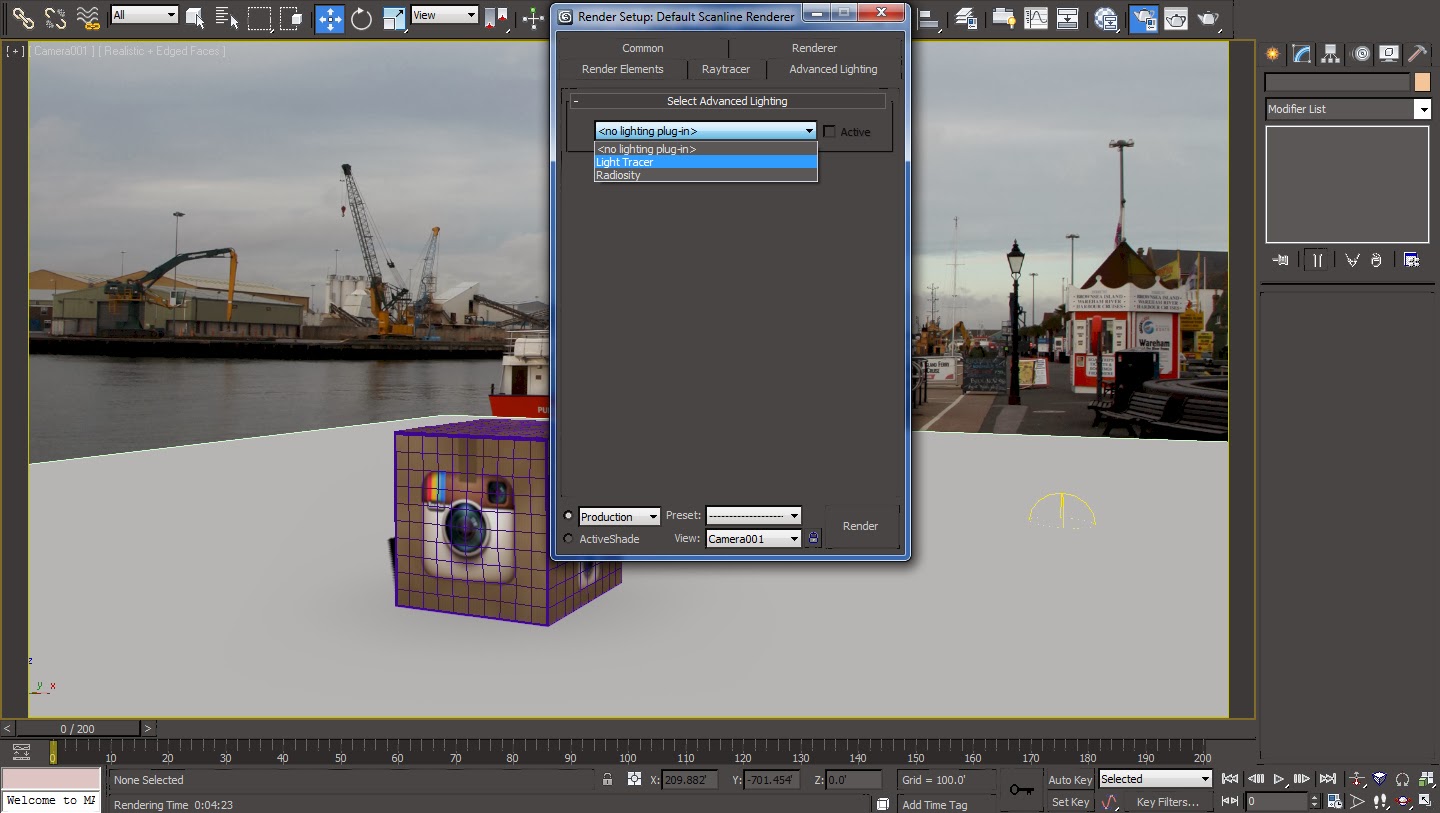Viewport: 1440px width, 813px height.
Task: Choose the ActiveShade radio option
Action: coord(569,539)
